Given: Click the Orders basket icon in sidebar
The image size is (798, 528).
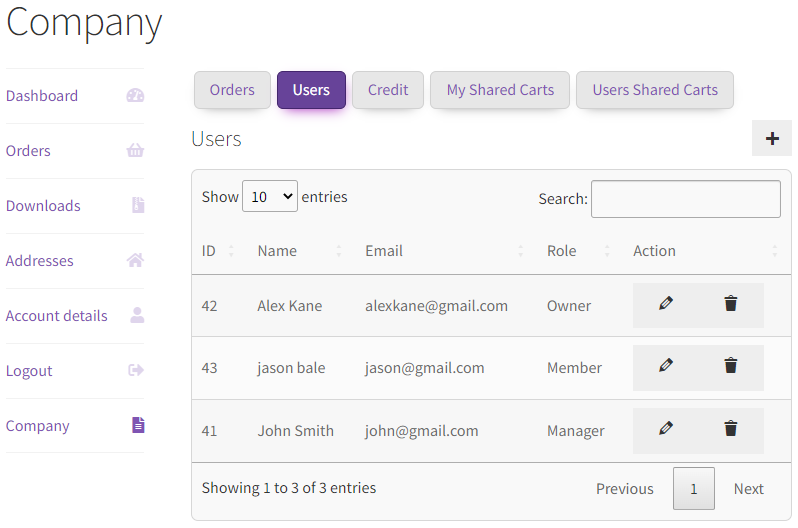Looking at the screenshot, I should click(x=135, y=150).
